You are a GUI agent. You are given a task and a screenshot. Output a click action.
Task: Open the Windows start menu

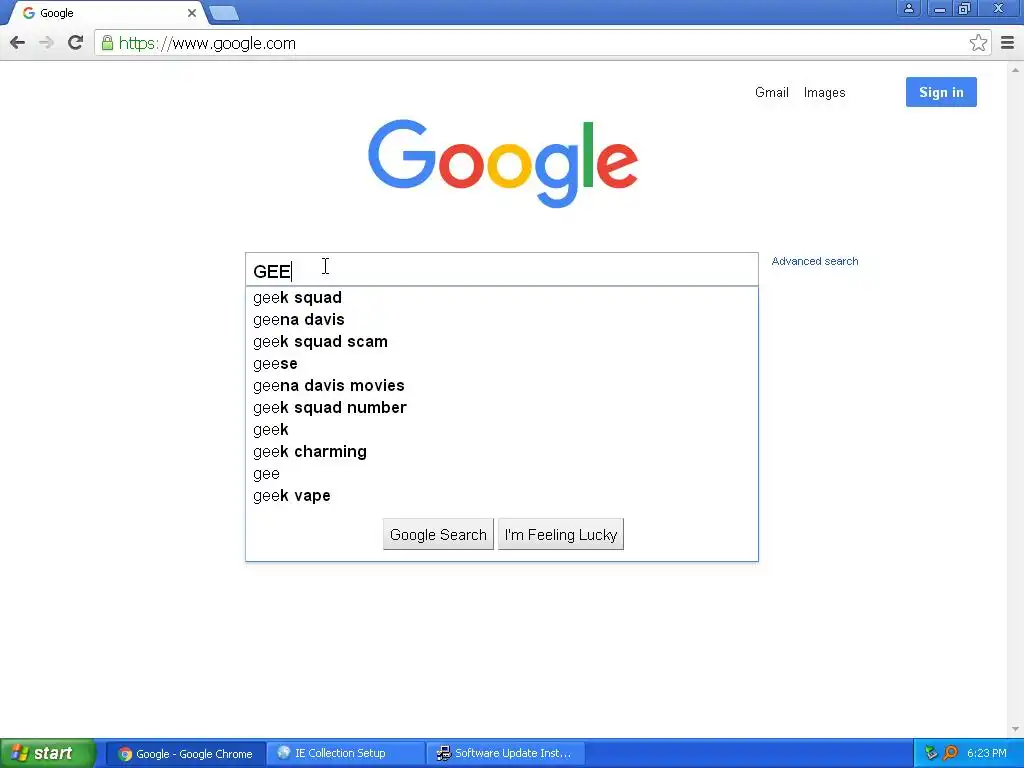click(x=47, y=754)
